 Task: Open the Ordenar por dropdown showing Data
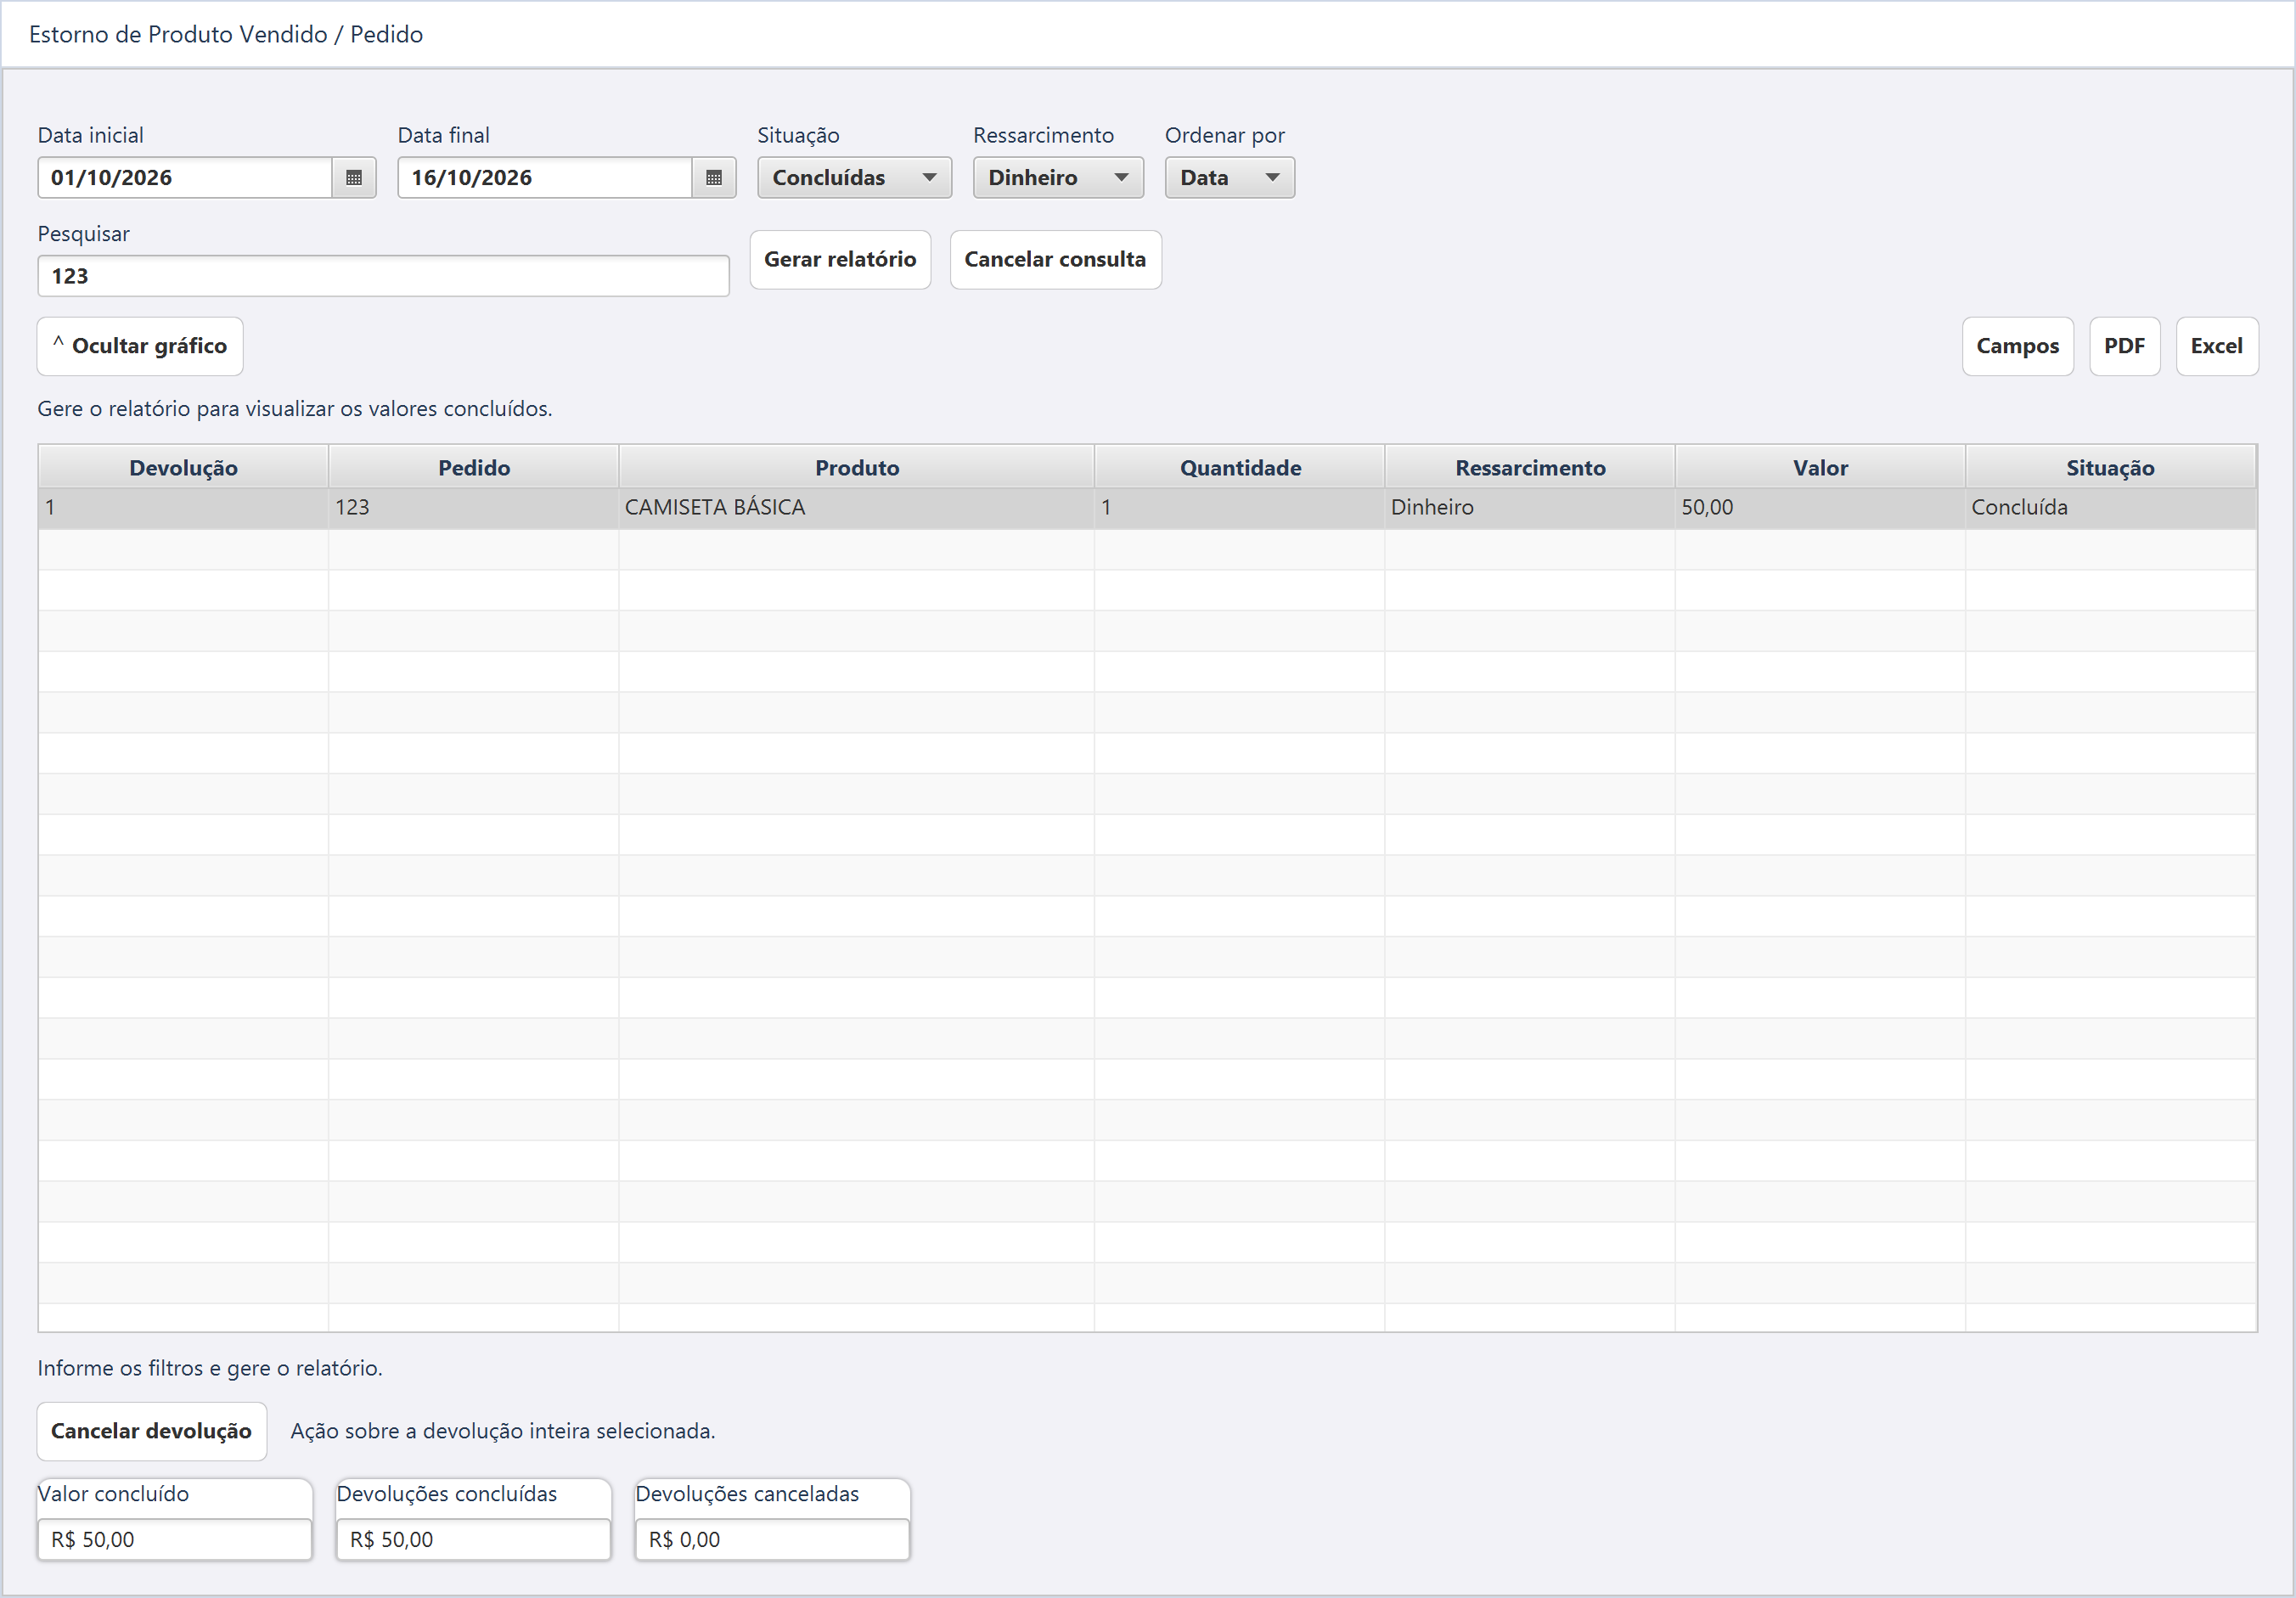pyautogui.click(x=1229, y=177)
